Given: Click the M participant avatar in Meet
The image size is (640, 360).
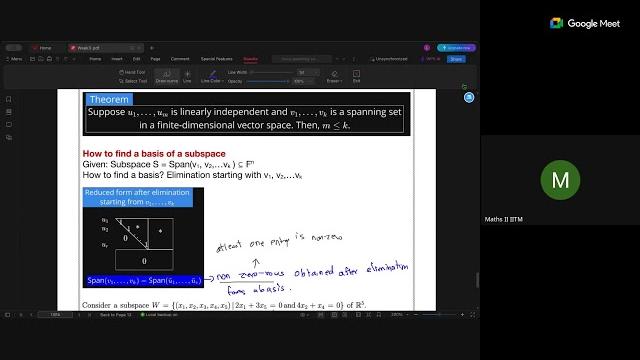Looking at the screenshot, I should point(560,180).
